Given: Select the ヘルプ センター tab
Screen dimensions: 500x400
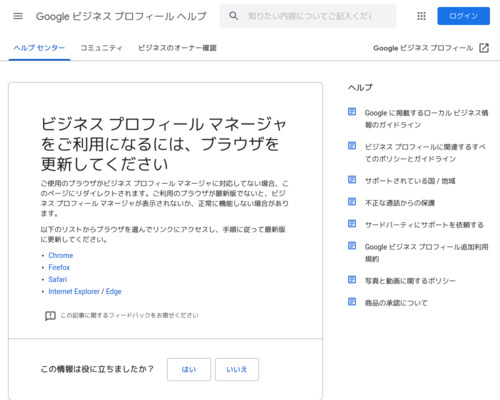Looking at the screenshot, I should [x=39, y=48].
